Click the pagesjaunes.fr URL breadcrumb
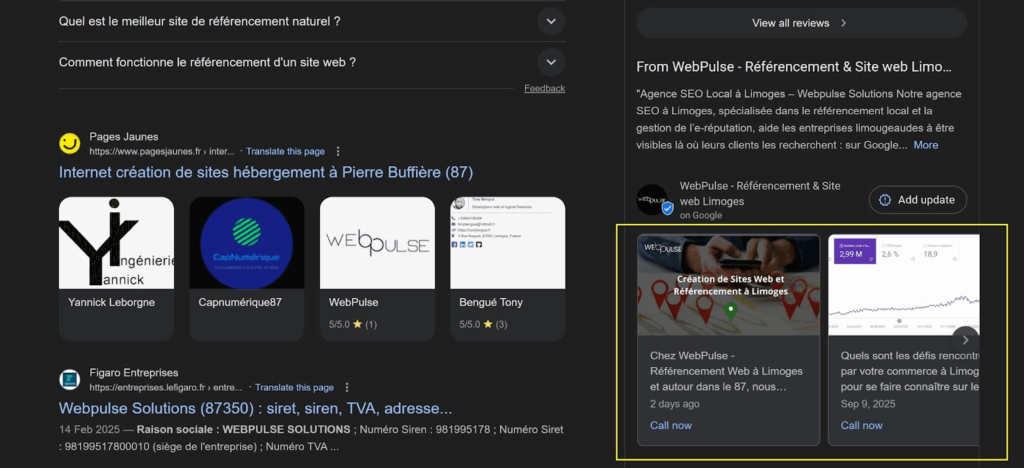The image size is (1024, 468). pyautogui.click(x=162, y=151)
